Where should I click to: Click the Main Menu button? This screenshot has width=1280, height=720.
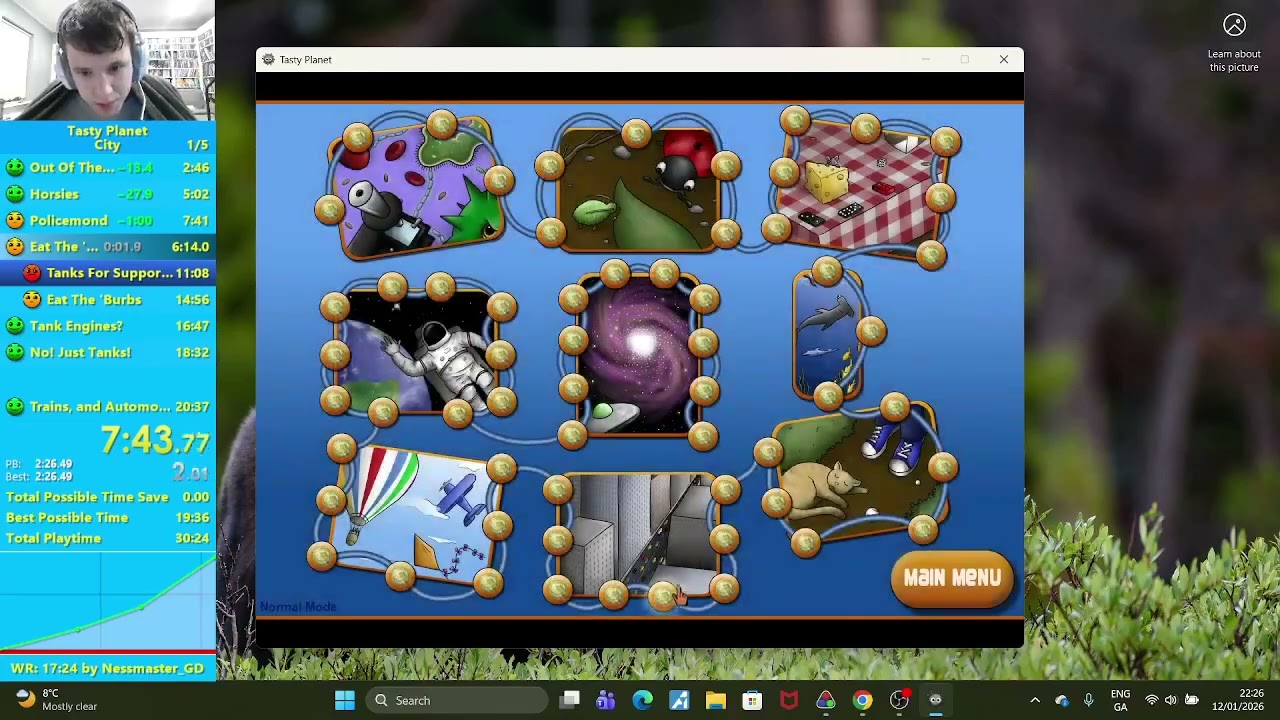pyautogui.click(x=951, y=578)
